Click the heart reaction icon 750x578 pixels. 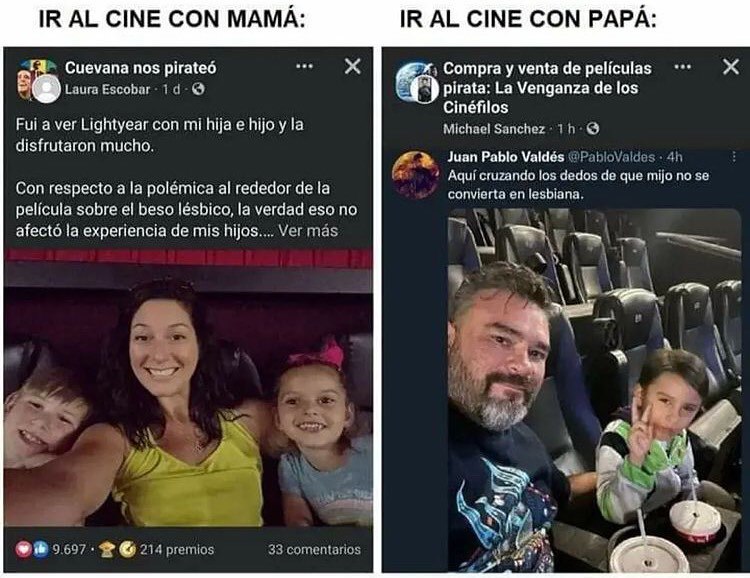click(23, 549)
